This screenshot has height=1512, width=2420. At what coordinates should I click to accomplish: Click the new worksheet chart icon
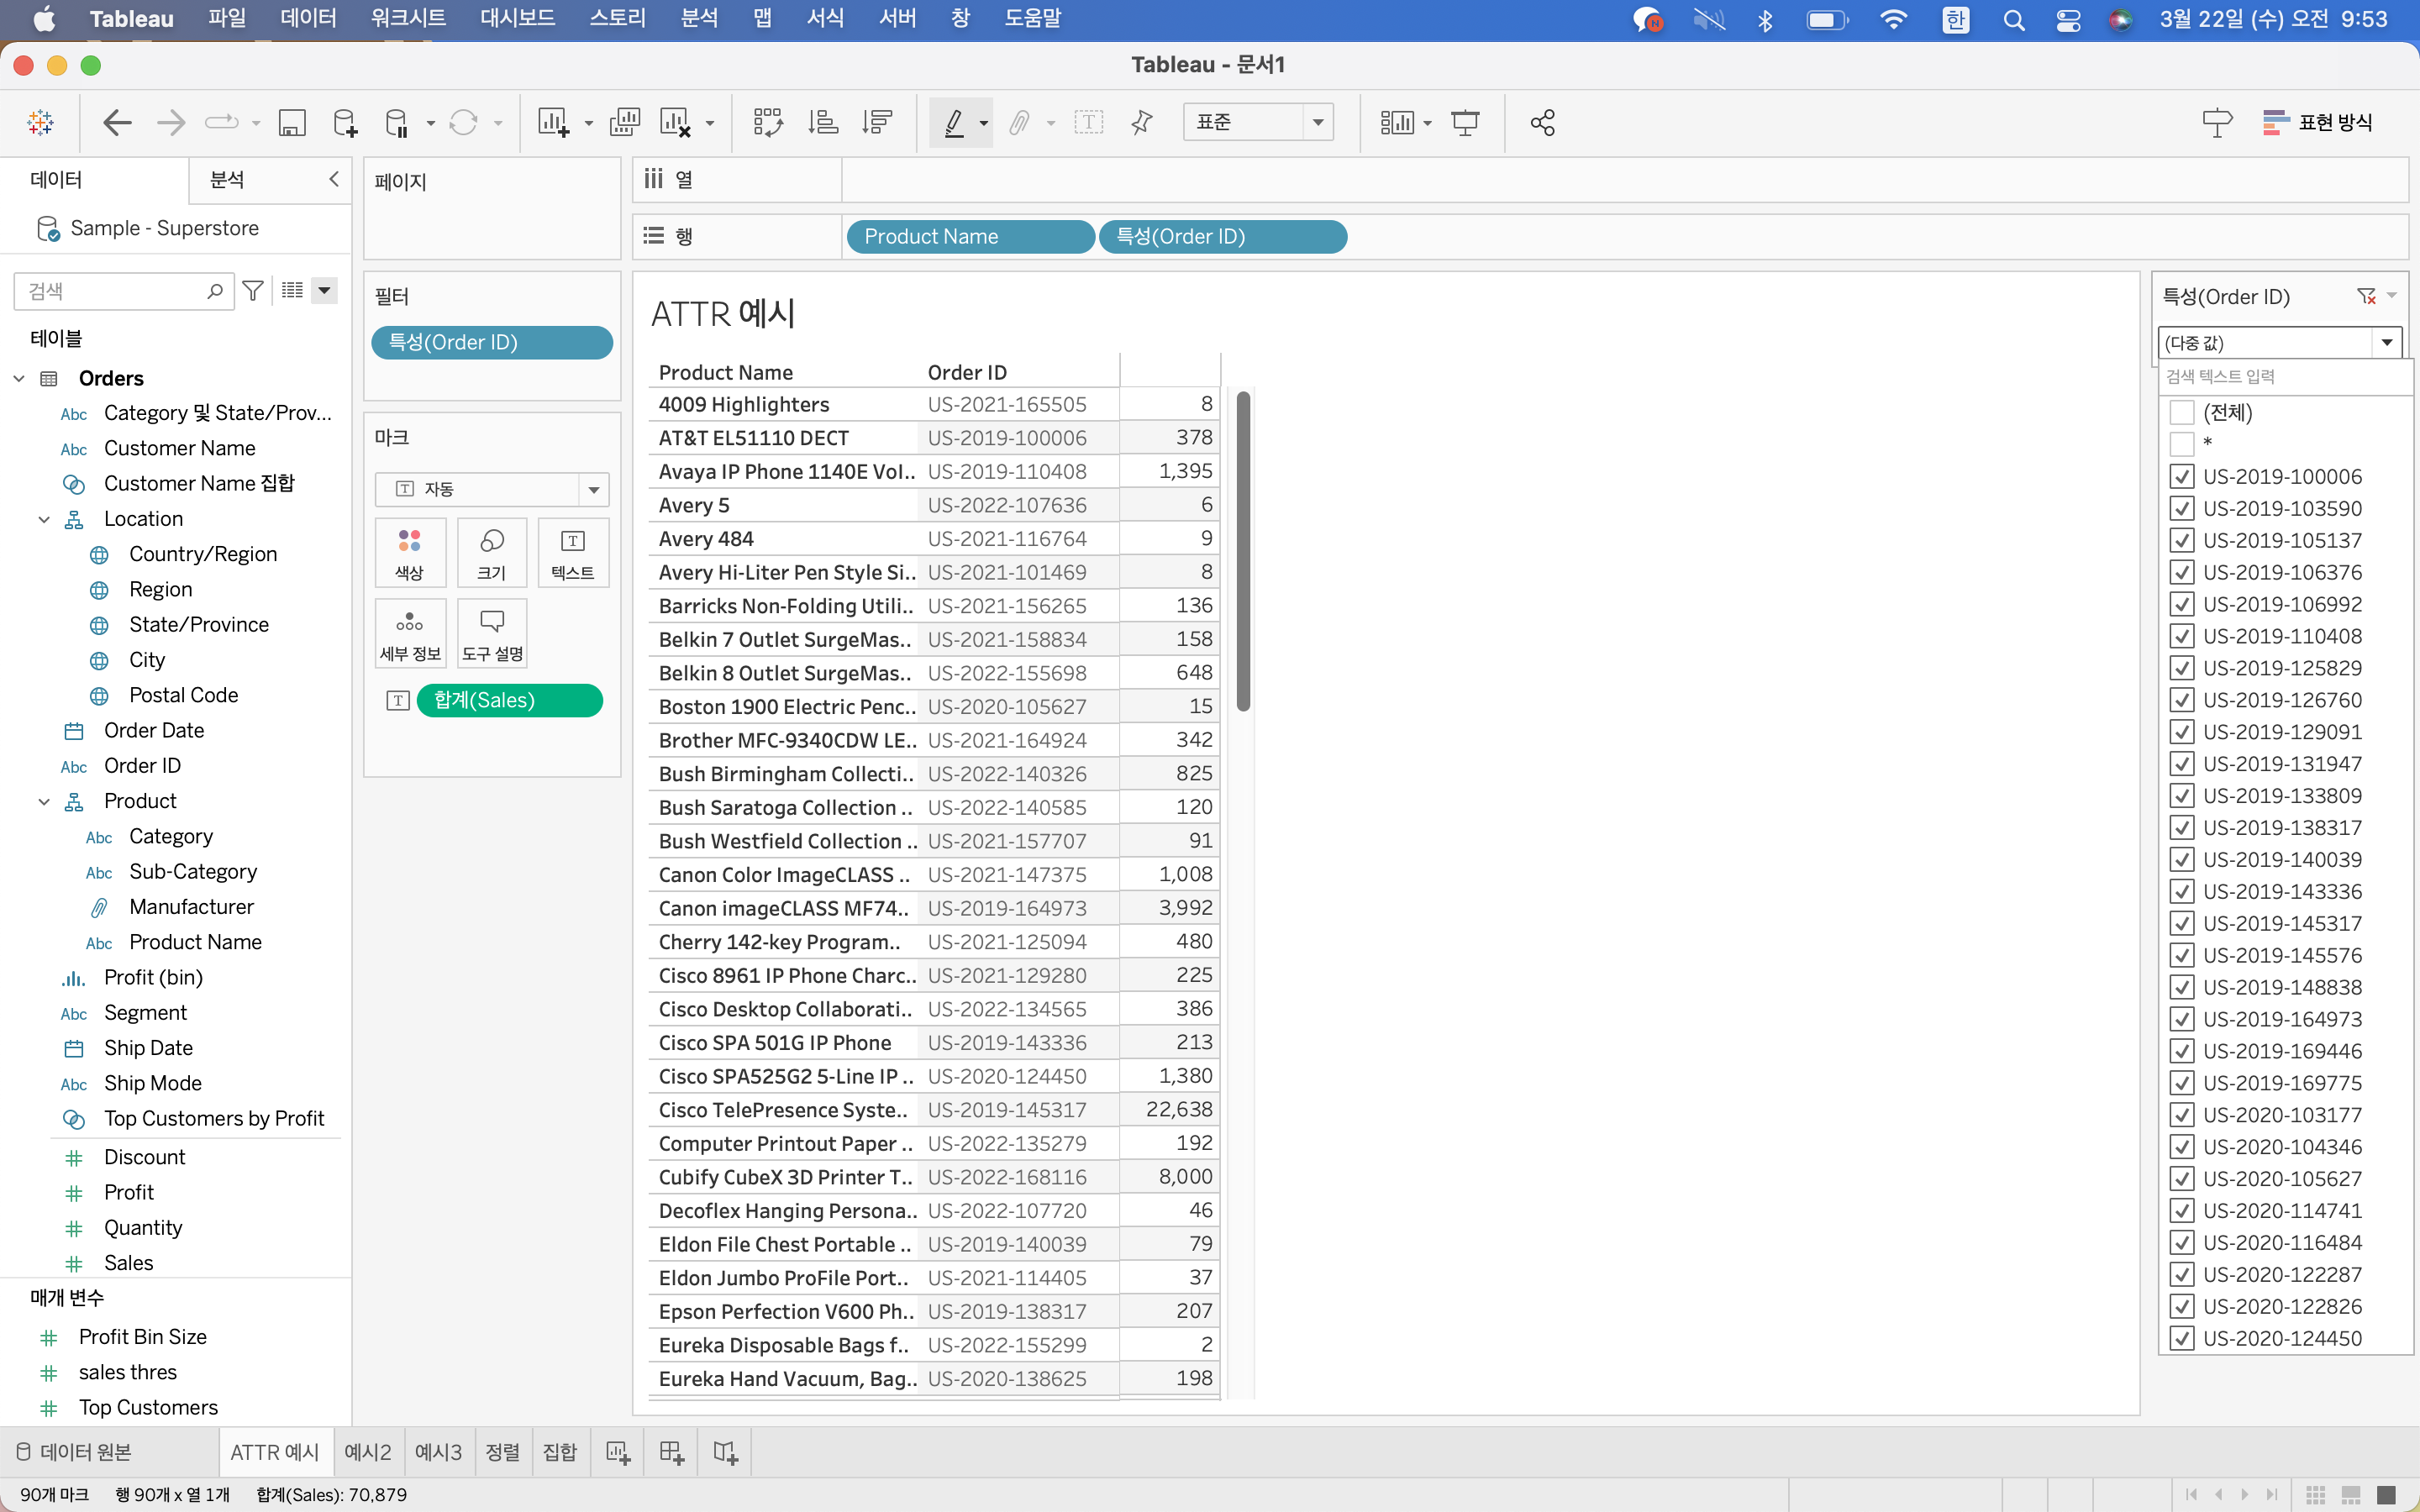pos(553,122)
